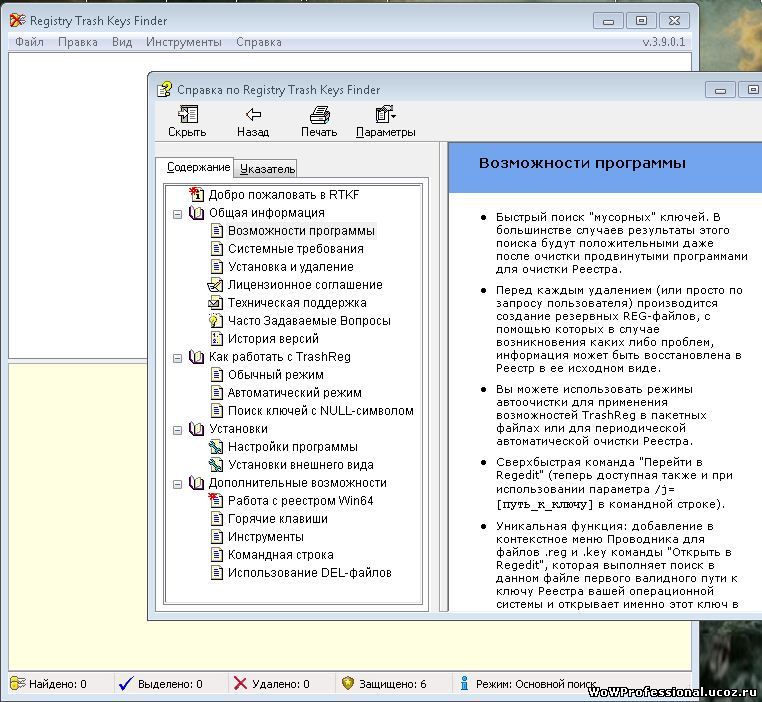The image size is (762, 702).
Task: Click the blue checkmark icon beside Выделено
Action: (126, 684)
